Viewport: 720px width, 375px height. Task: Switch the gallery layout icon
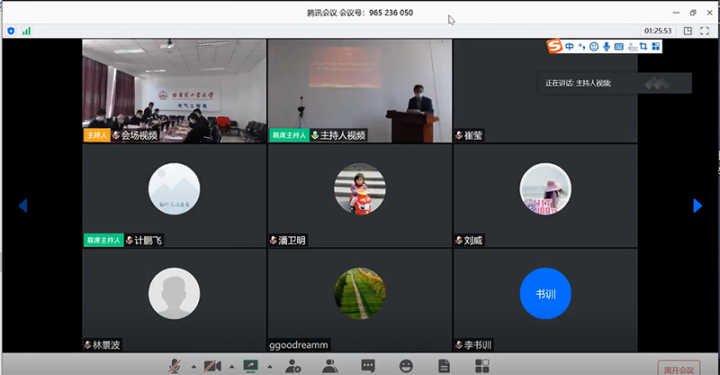pyautogui.click(x=688, y=31)
